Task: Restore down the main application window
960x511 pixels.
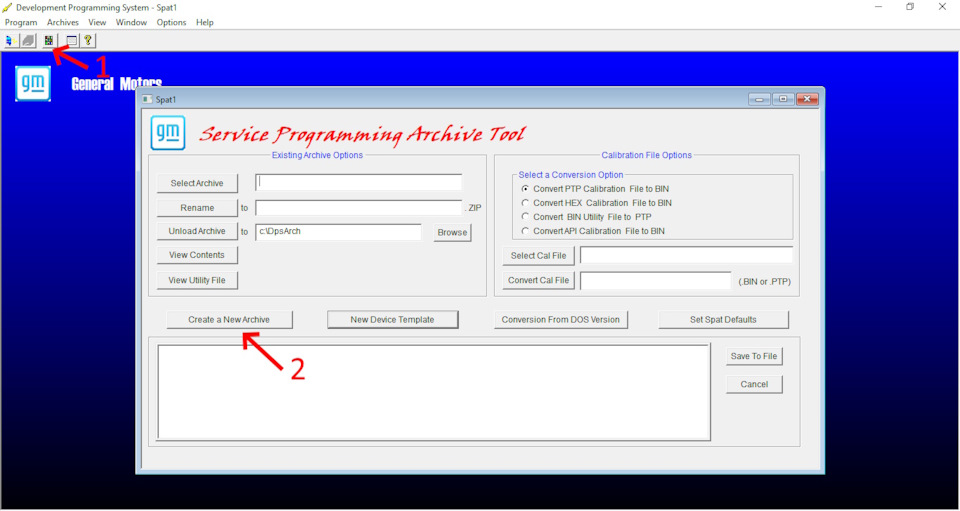Action: (910, 7)
